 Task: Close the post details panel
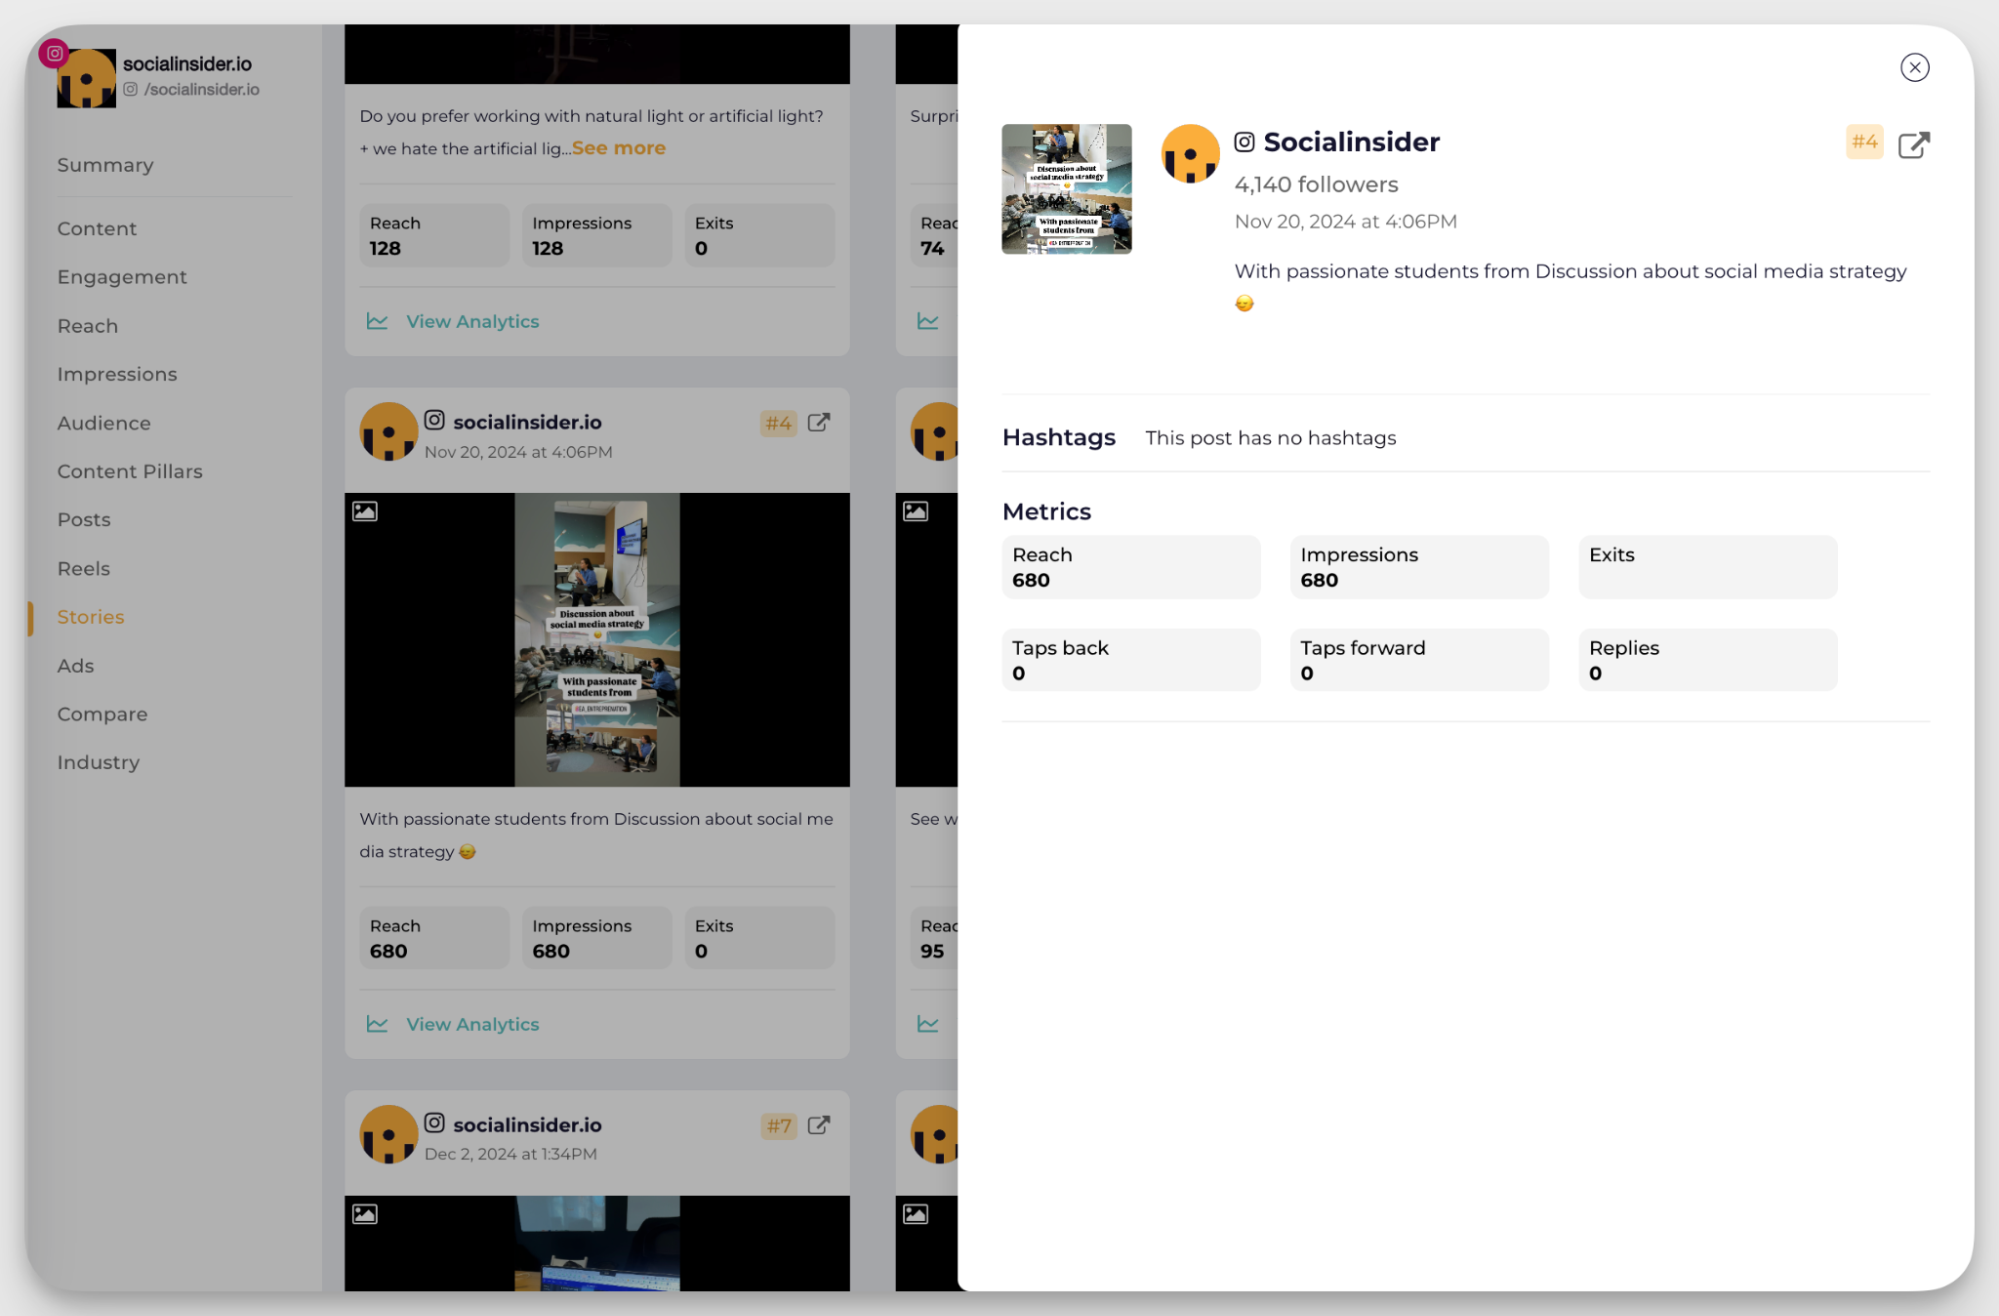[1914, 67]
